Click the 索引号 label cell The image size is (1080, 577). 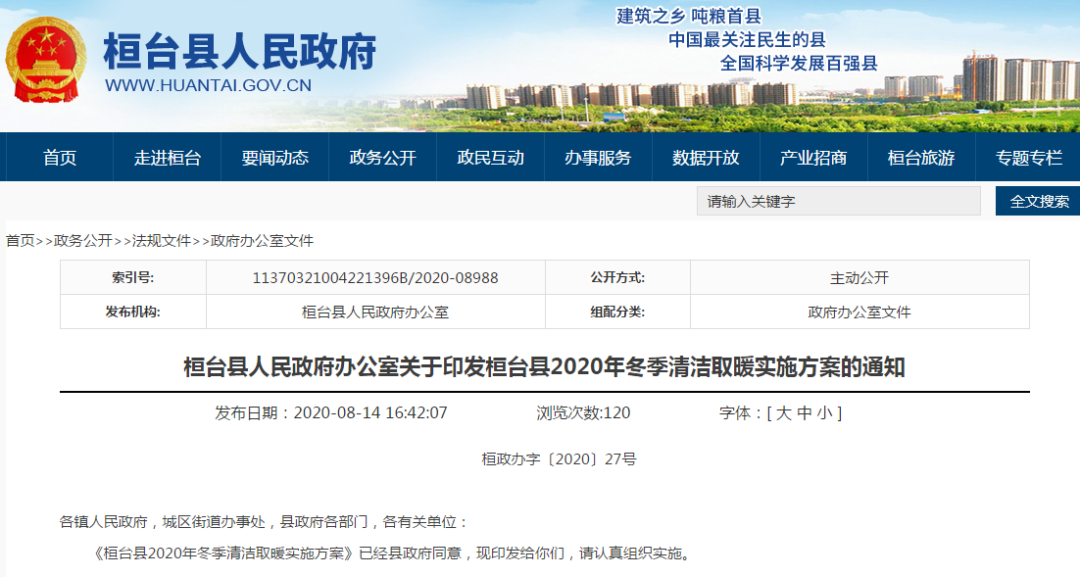(x=133, y=278)
